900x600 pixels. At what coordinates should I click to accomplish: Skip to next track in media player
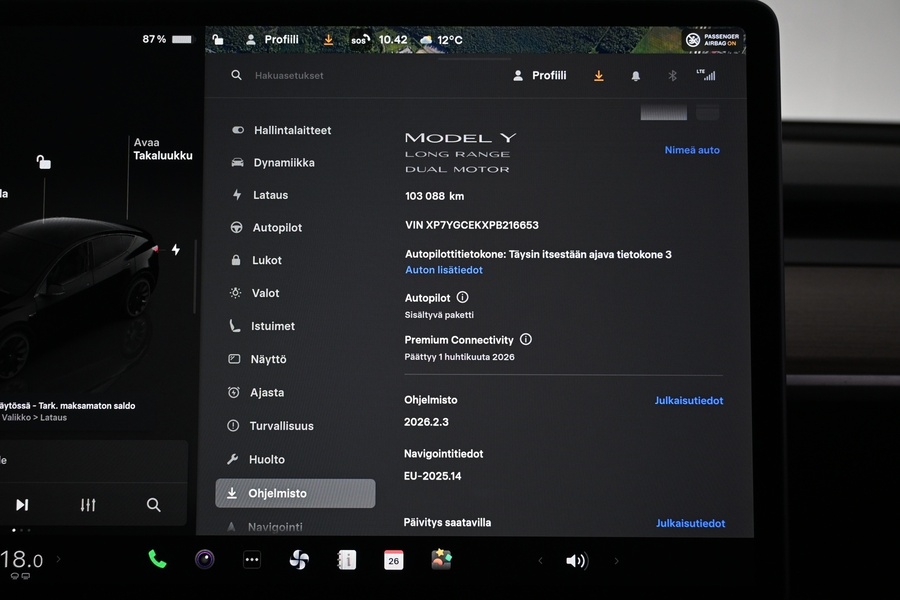(22, 505)
